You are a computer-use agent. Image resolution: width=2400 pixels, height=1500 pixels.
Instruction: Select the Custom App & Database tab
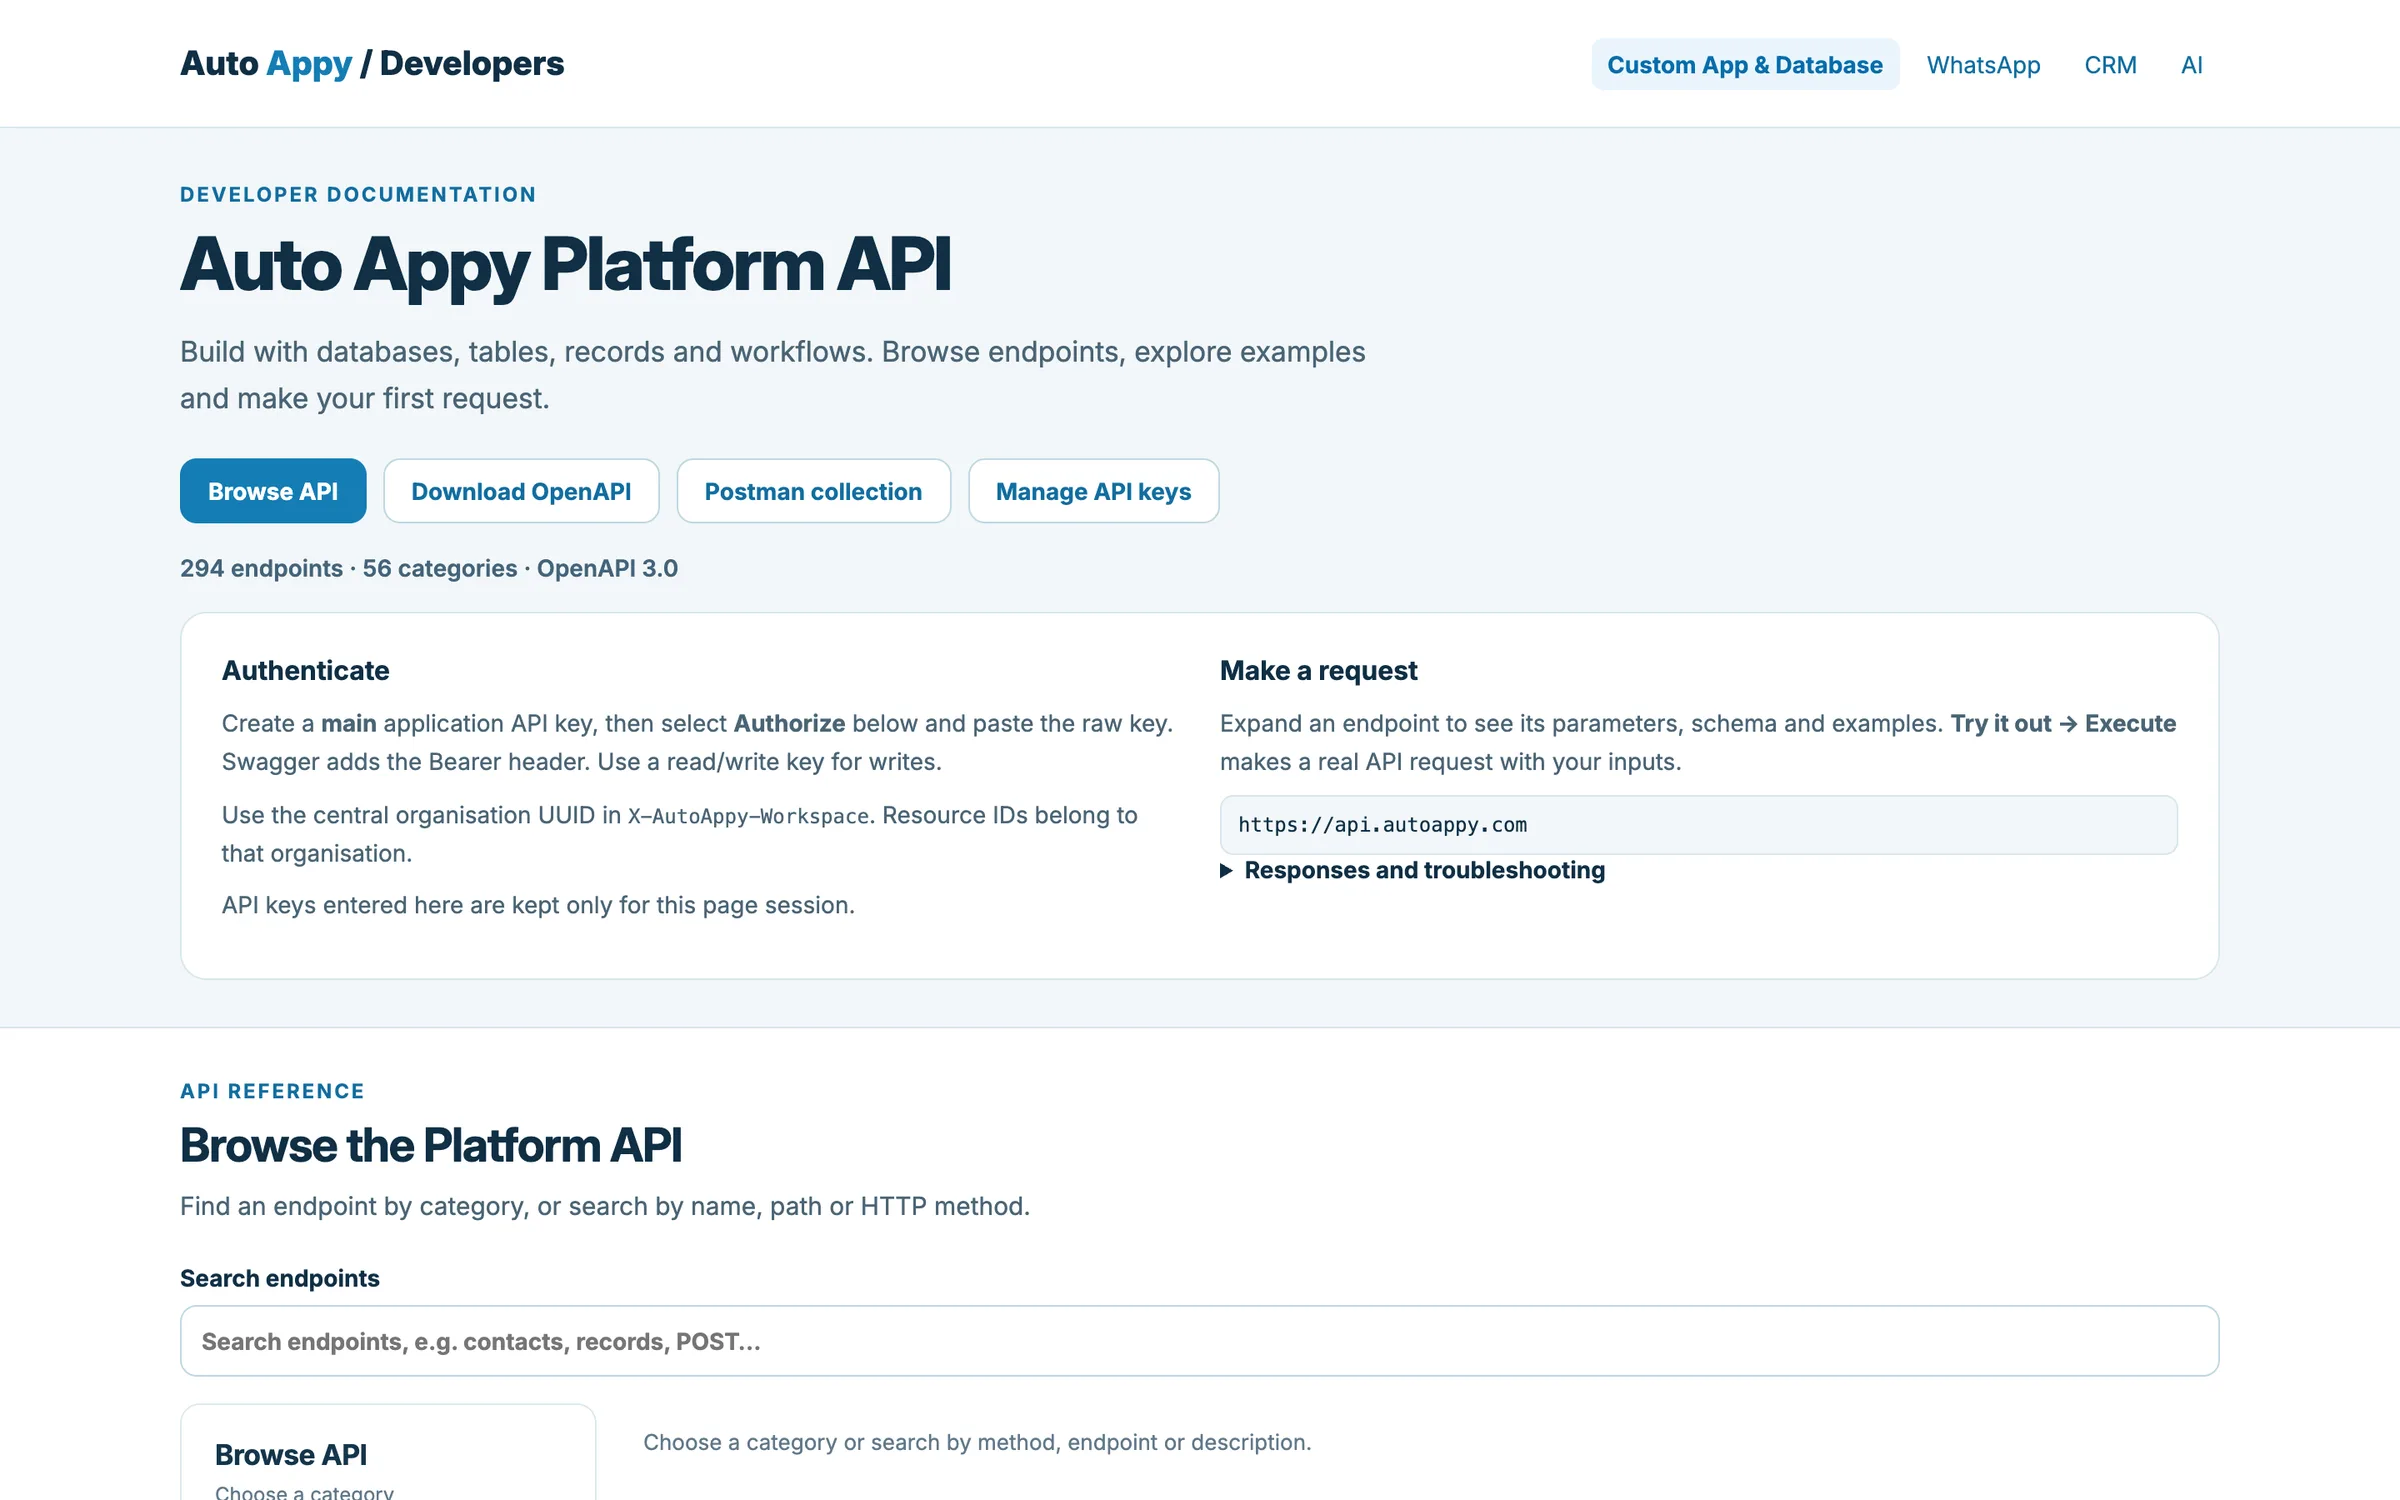1745,65
